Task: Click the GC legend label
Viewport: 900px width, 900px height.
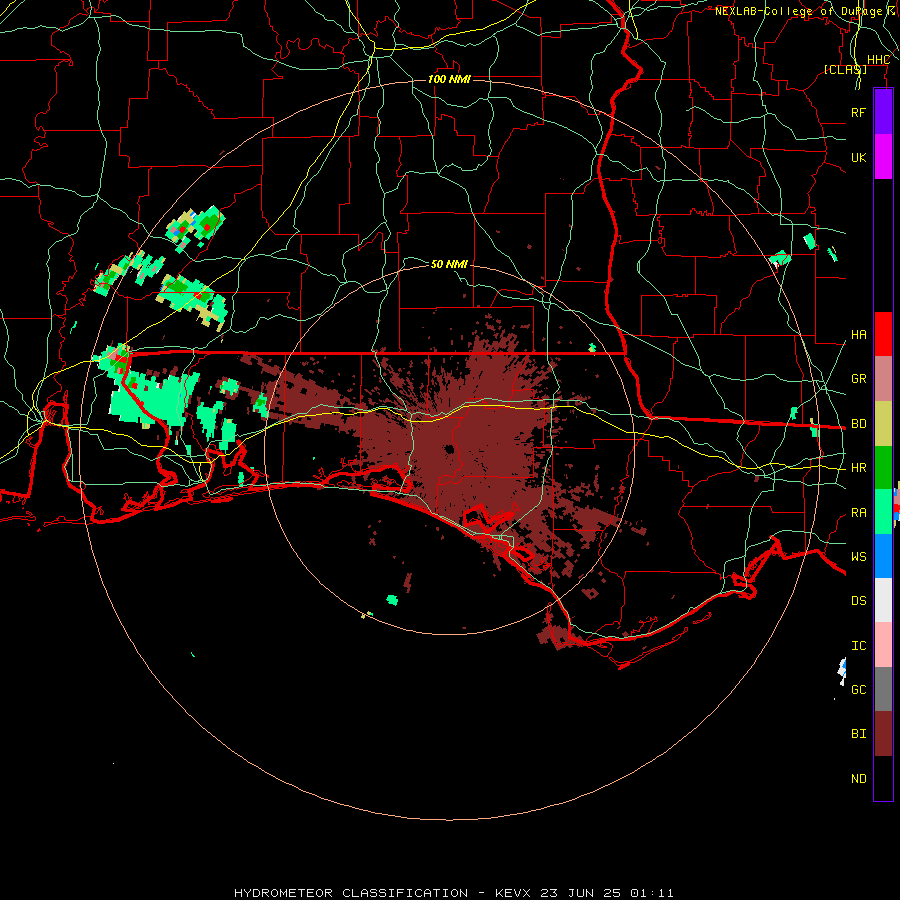Action: pyautogui.click(x=859, y=690)
